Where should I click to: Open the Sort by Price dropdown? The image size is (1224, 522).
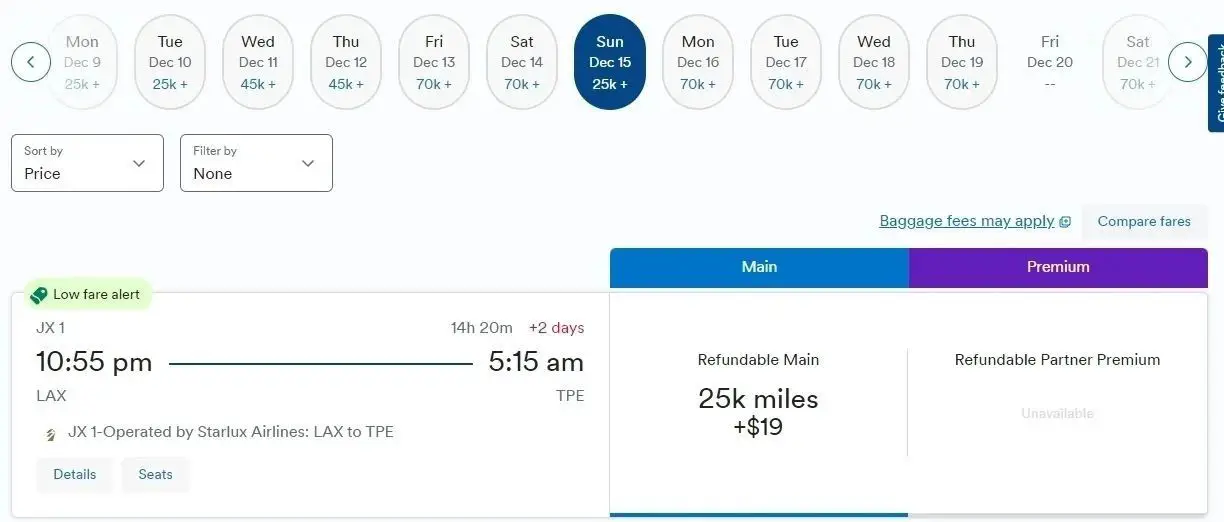coord(87,163)
